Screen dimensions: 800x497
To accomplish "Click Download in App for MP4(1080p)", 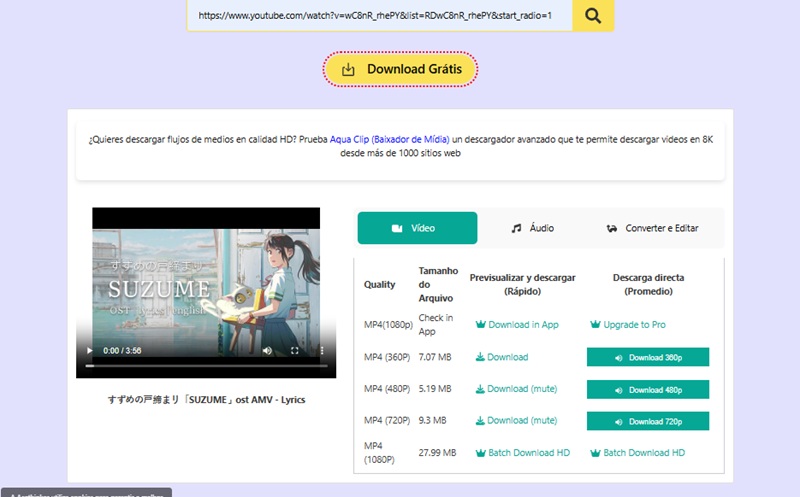I will click(517, 325).
